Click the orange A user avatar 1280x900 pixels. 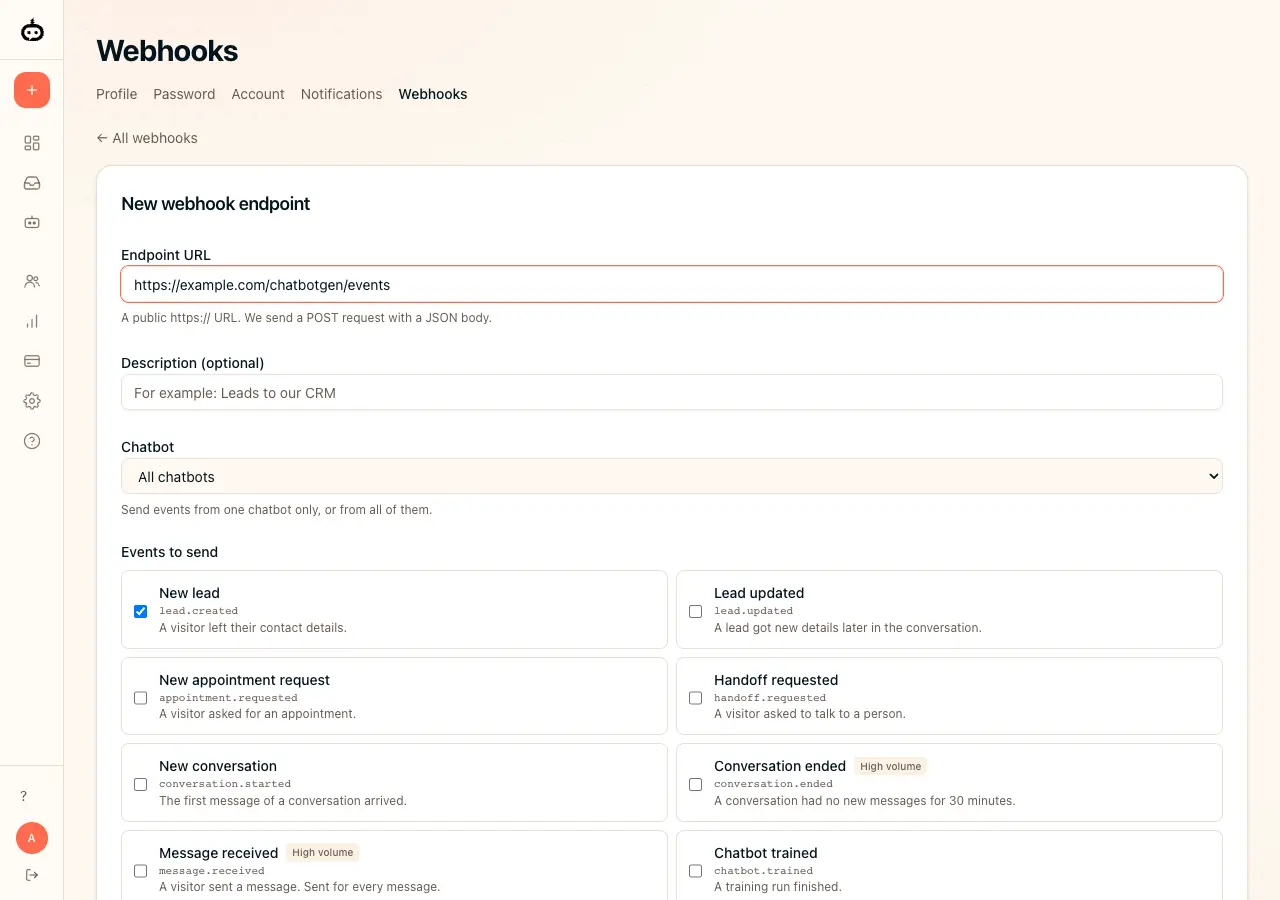pyautogui.click(x=32, y=838)
